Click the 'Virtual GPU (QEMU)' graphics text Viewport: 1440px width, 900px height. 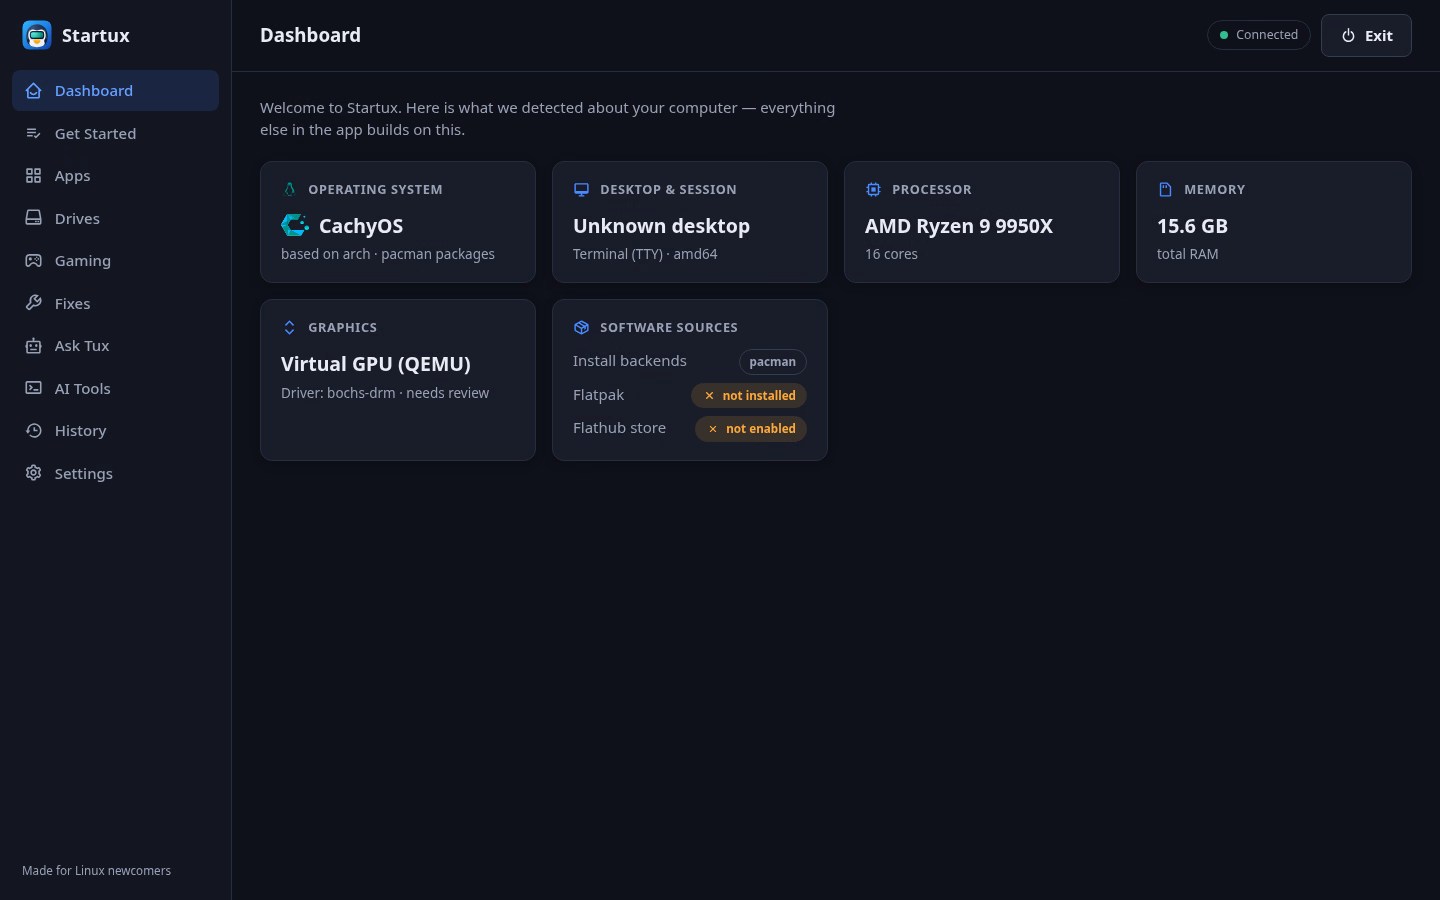coord(376,364)
